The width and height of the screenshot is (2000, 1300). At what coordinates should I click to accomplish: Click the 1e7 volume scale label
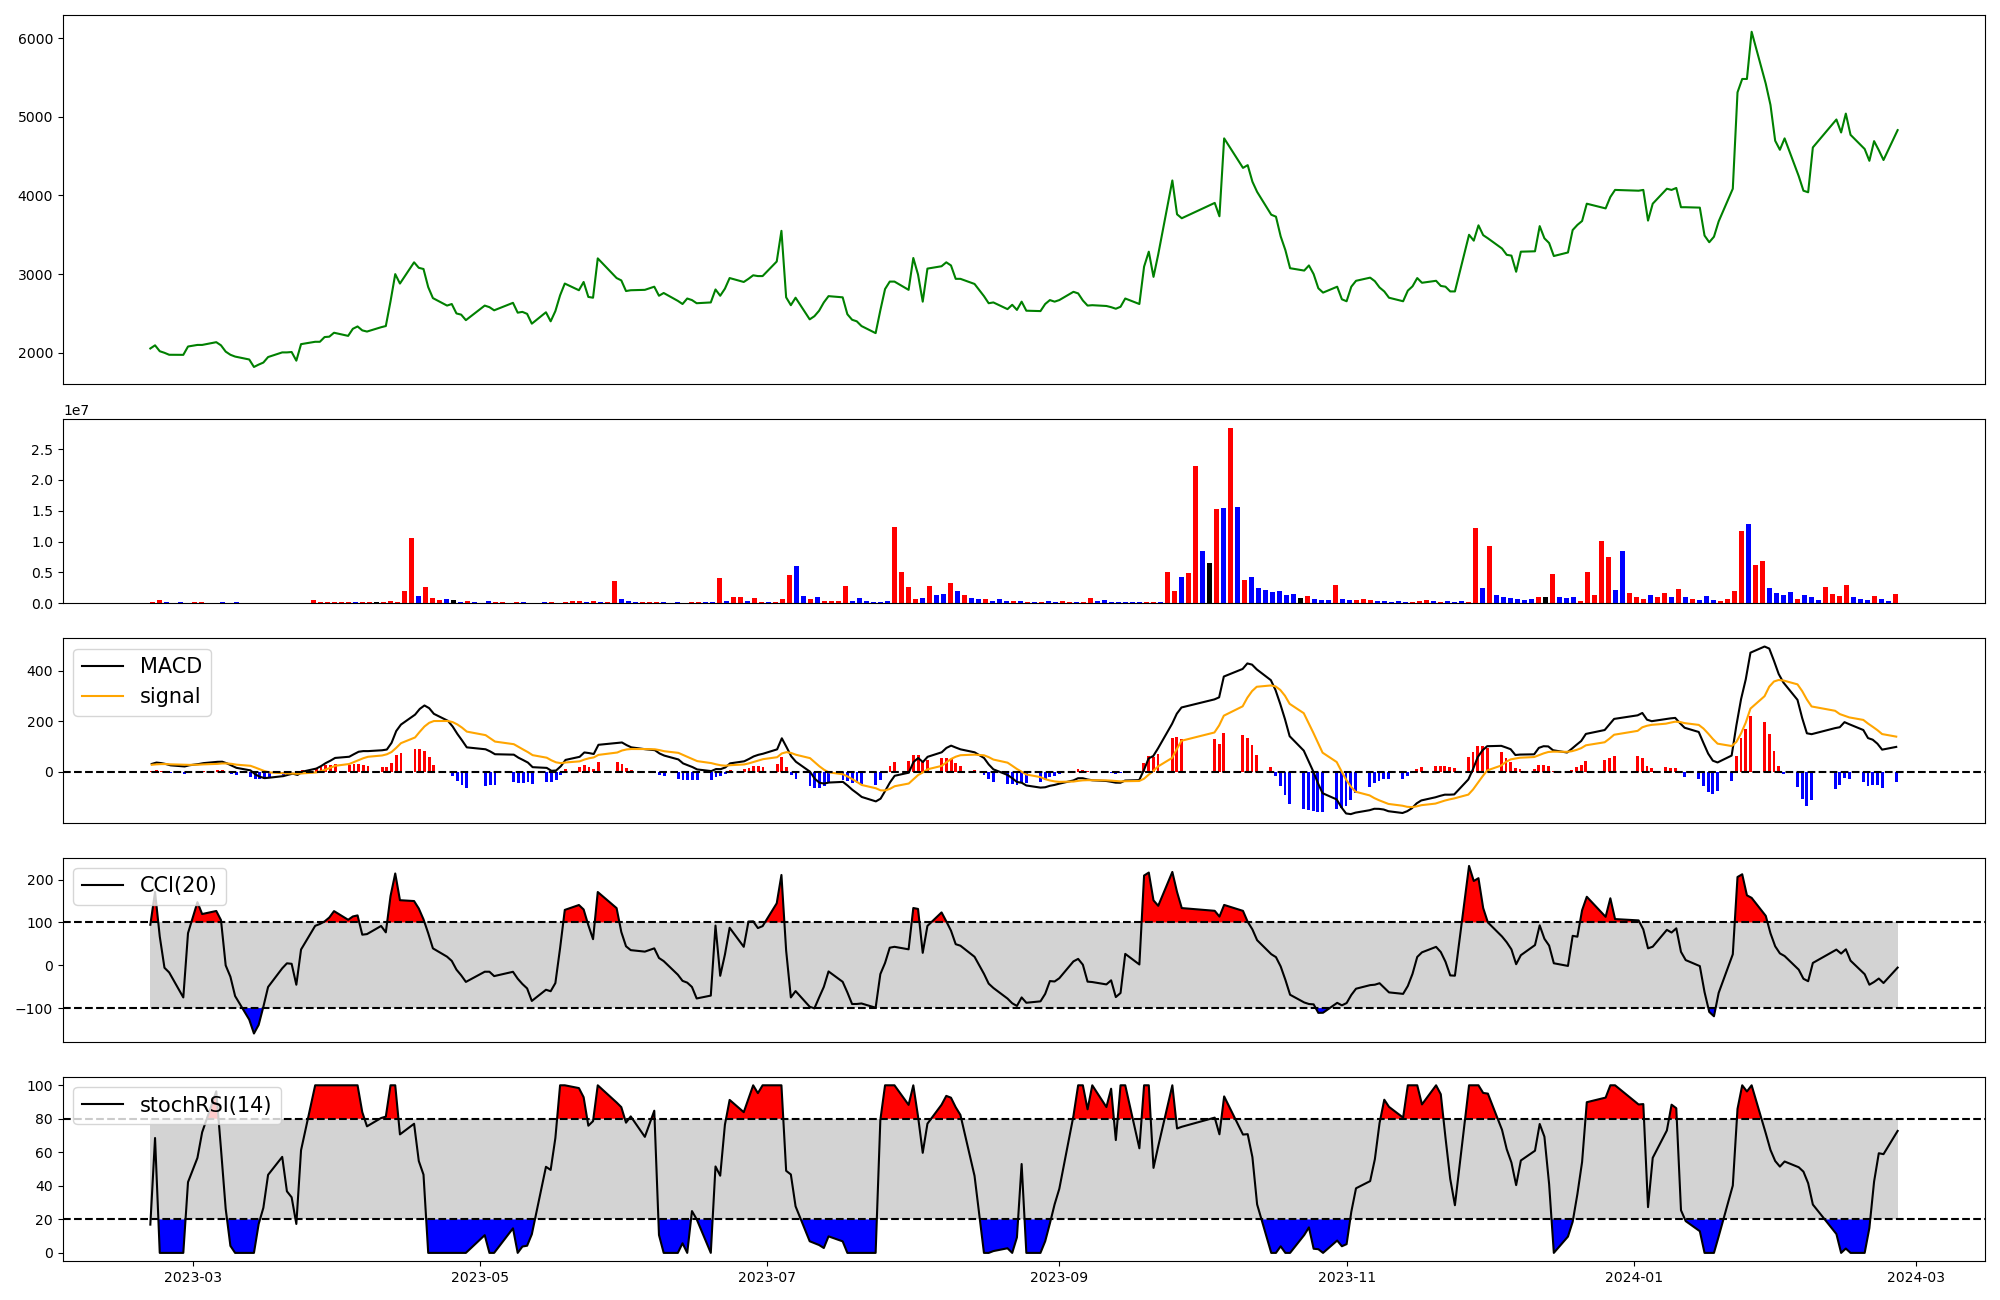point(77,410)
